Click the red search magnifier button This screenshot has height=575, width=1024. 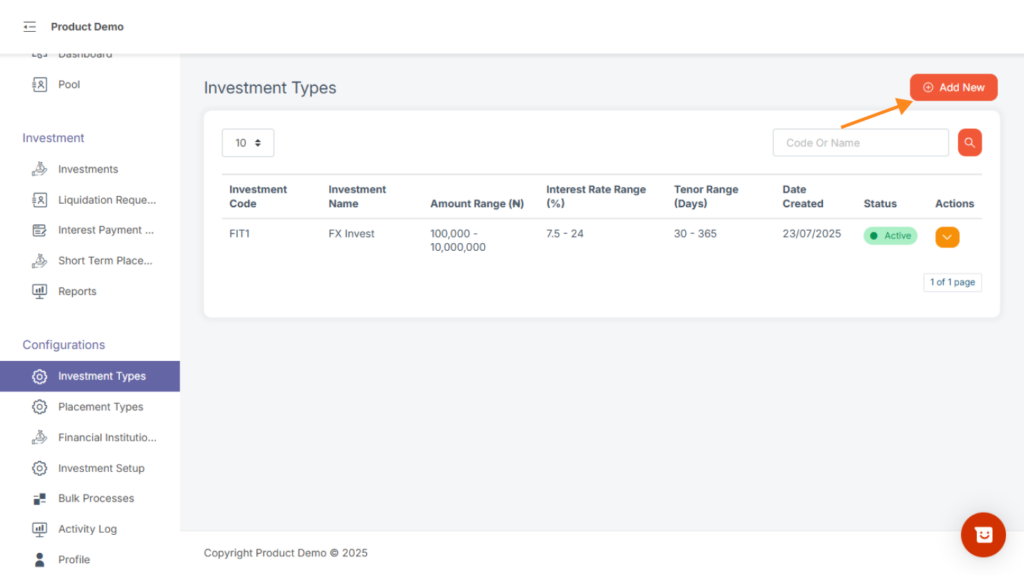(969, 143)
